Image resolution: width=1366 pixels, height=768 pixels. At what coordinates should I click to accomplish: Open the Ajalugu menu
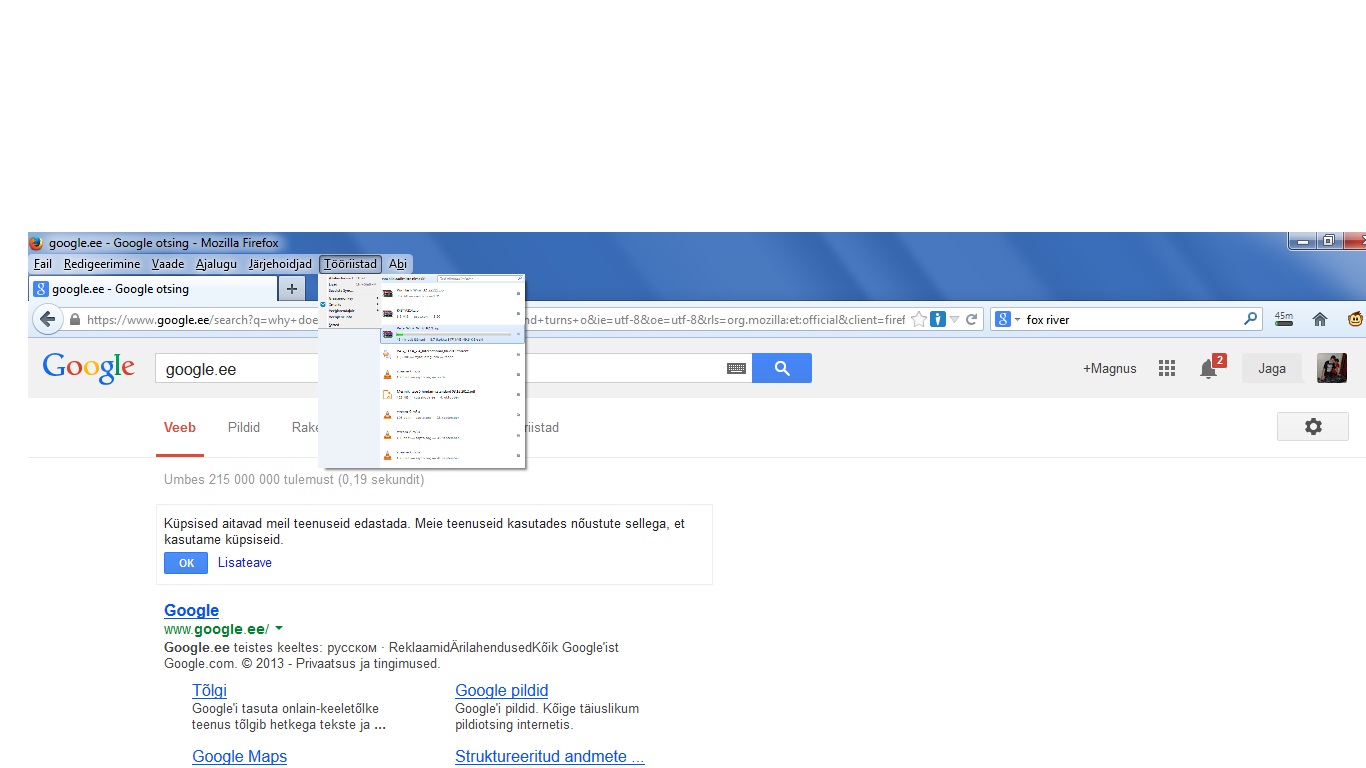coord(216,264)
